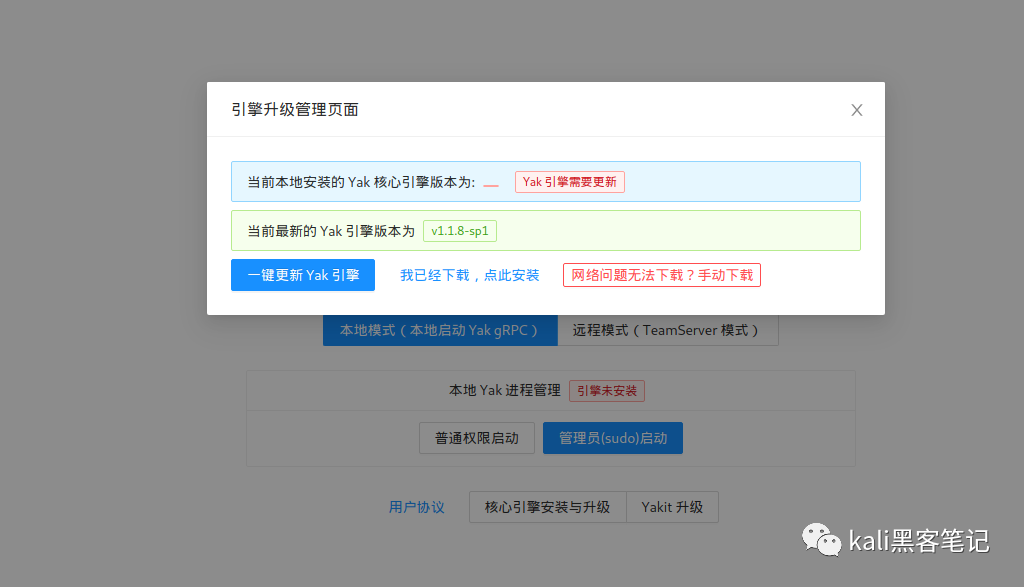
Task: Open the 用户协议 link
Action: (417, 507)
